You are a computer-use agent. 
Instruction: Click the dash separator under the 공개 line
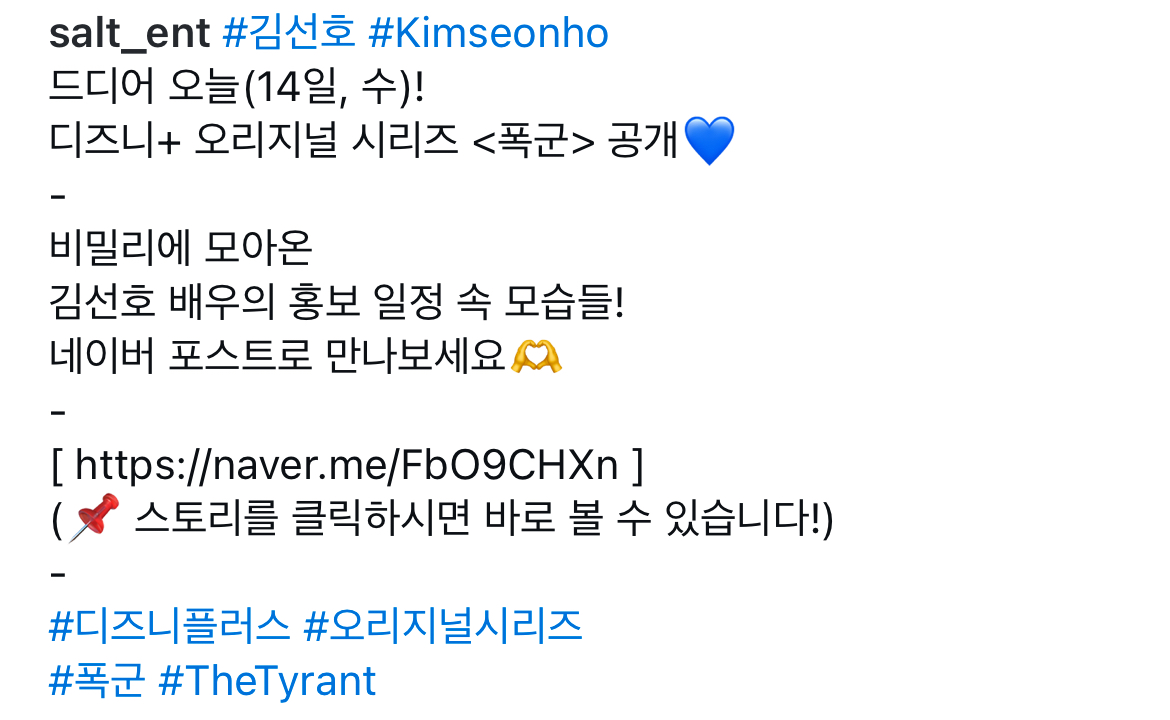click(58, 196)
